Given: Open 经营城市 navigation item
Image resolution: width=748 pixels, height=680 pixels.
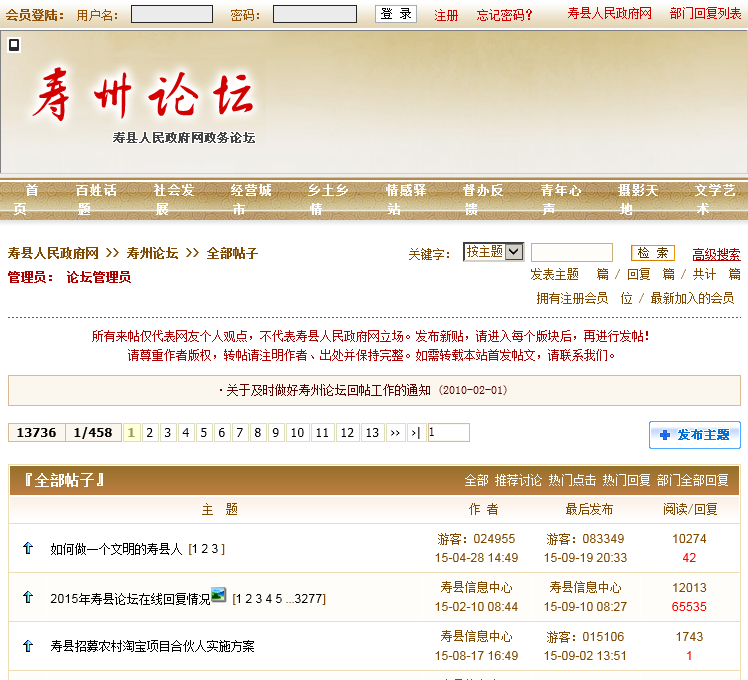Looking at the screenshot, I should (x=251, y=199).
